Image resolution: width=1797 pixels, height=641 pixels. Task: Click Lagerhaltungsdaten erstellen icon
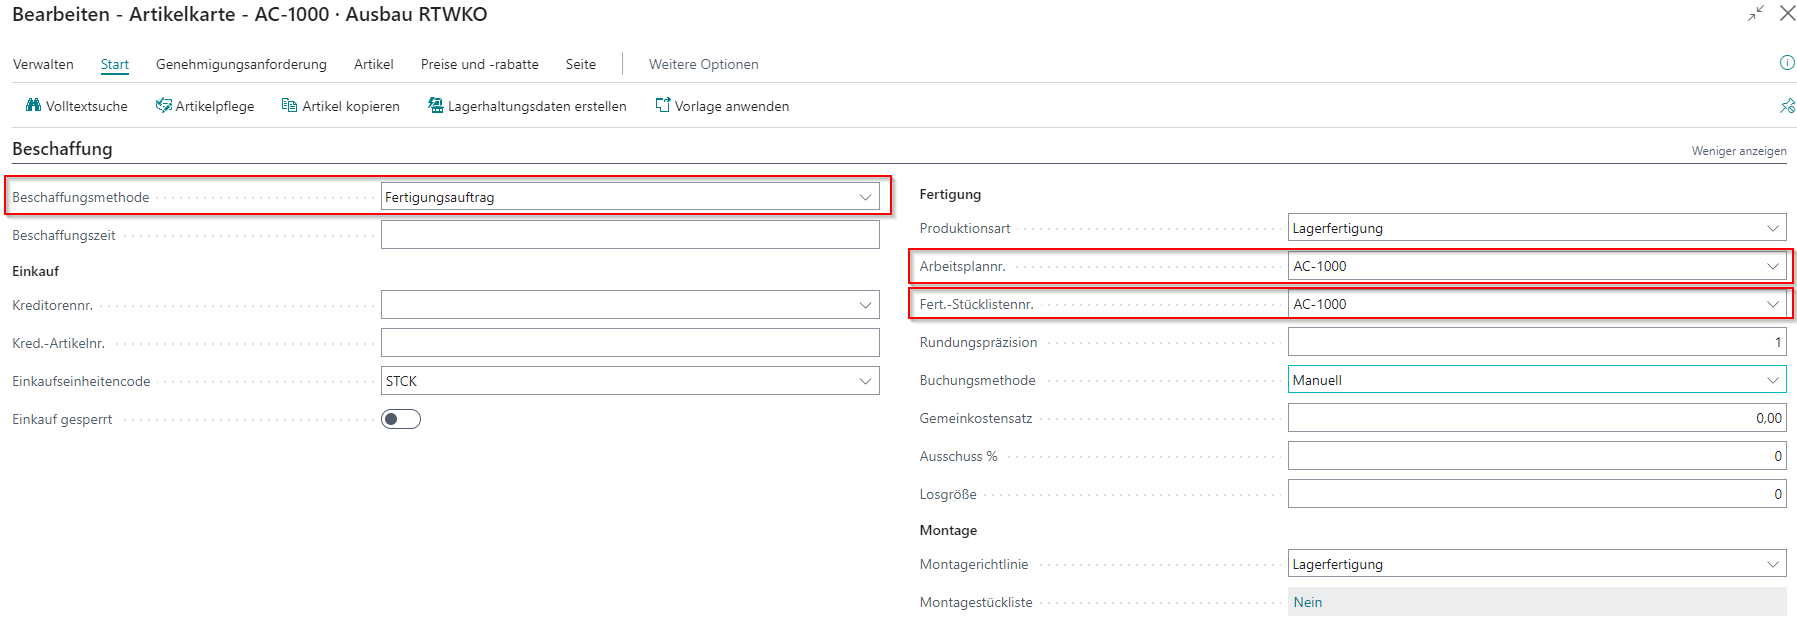[436, 105]
